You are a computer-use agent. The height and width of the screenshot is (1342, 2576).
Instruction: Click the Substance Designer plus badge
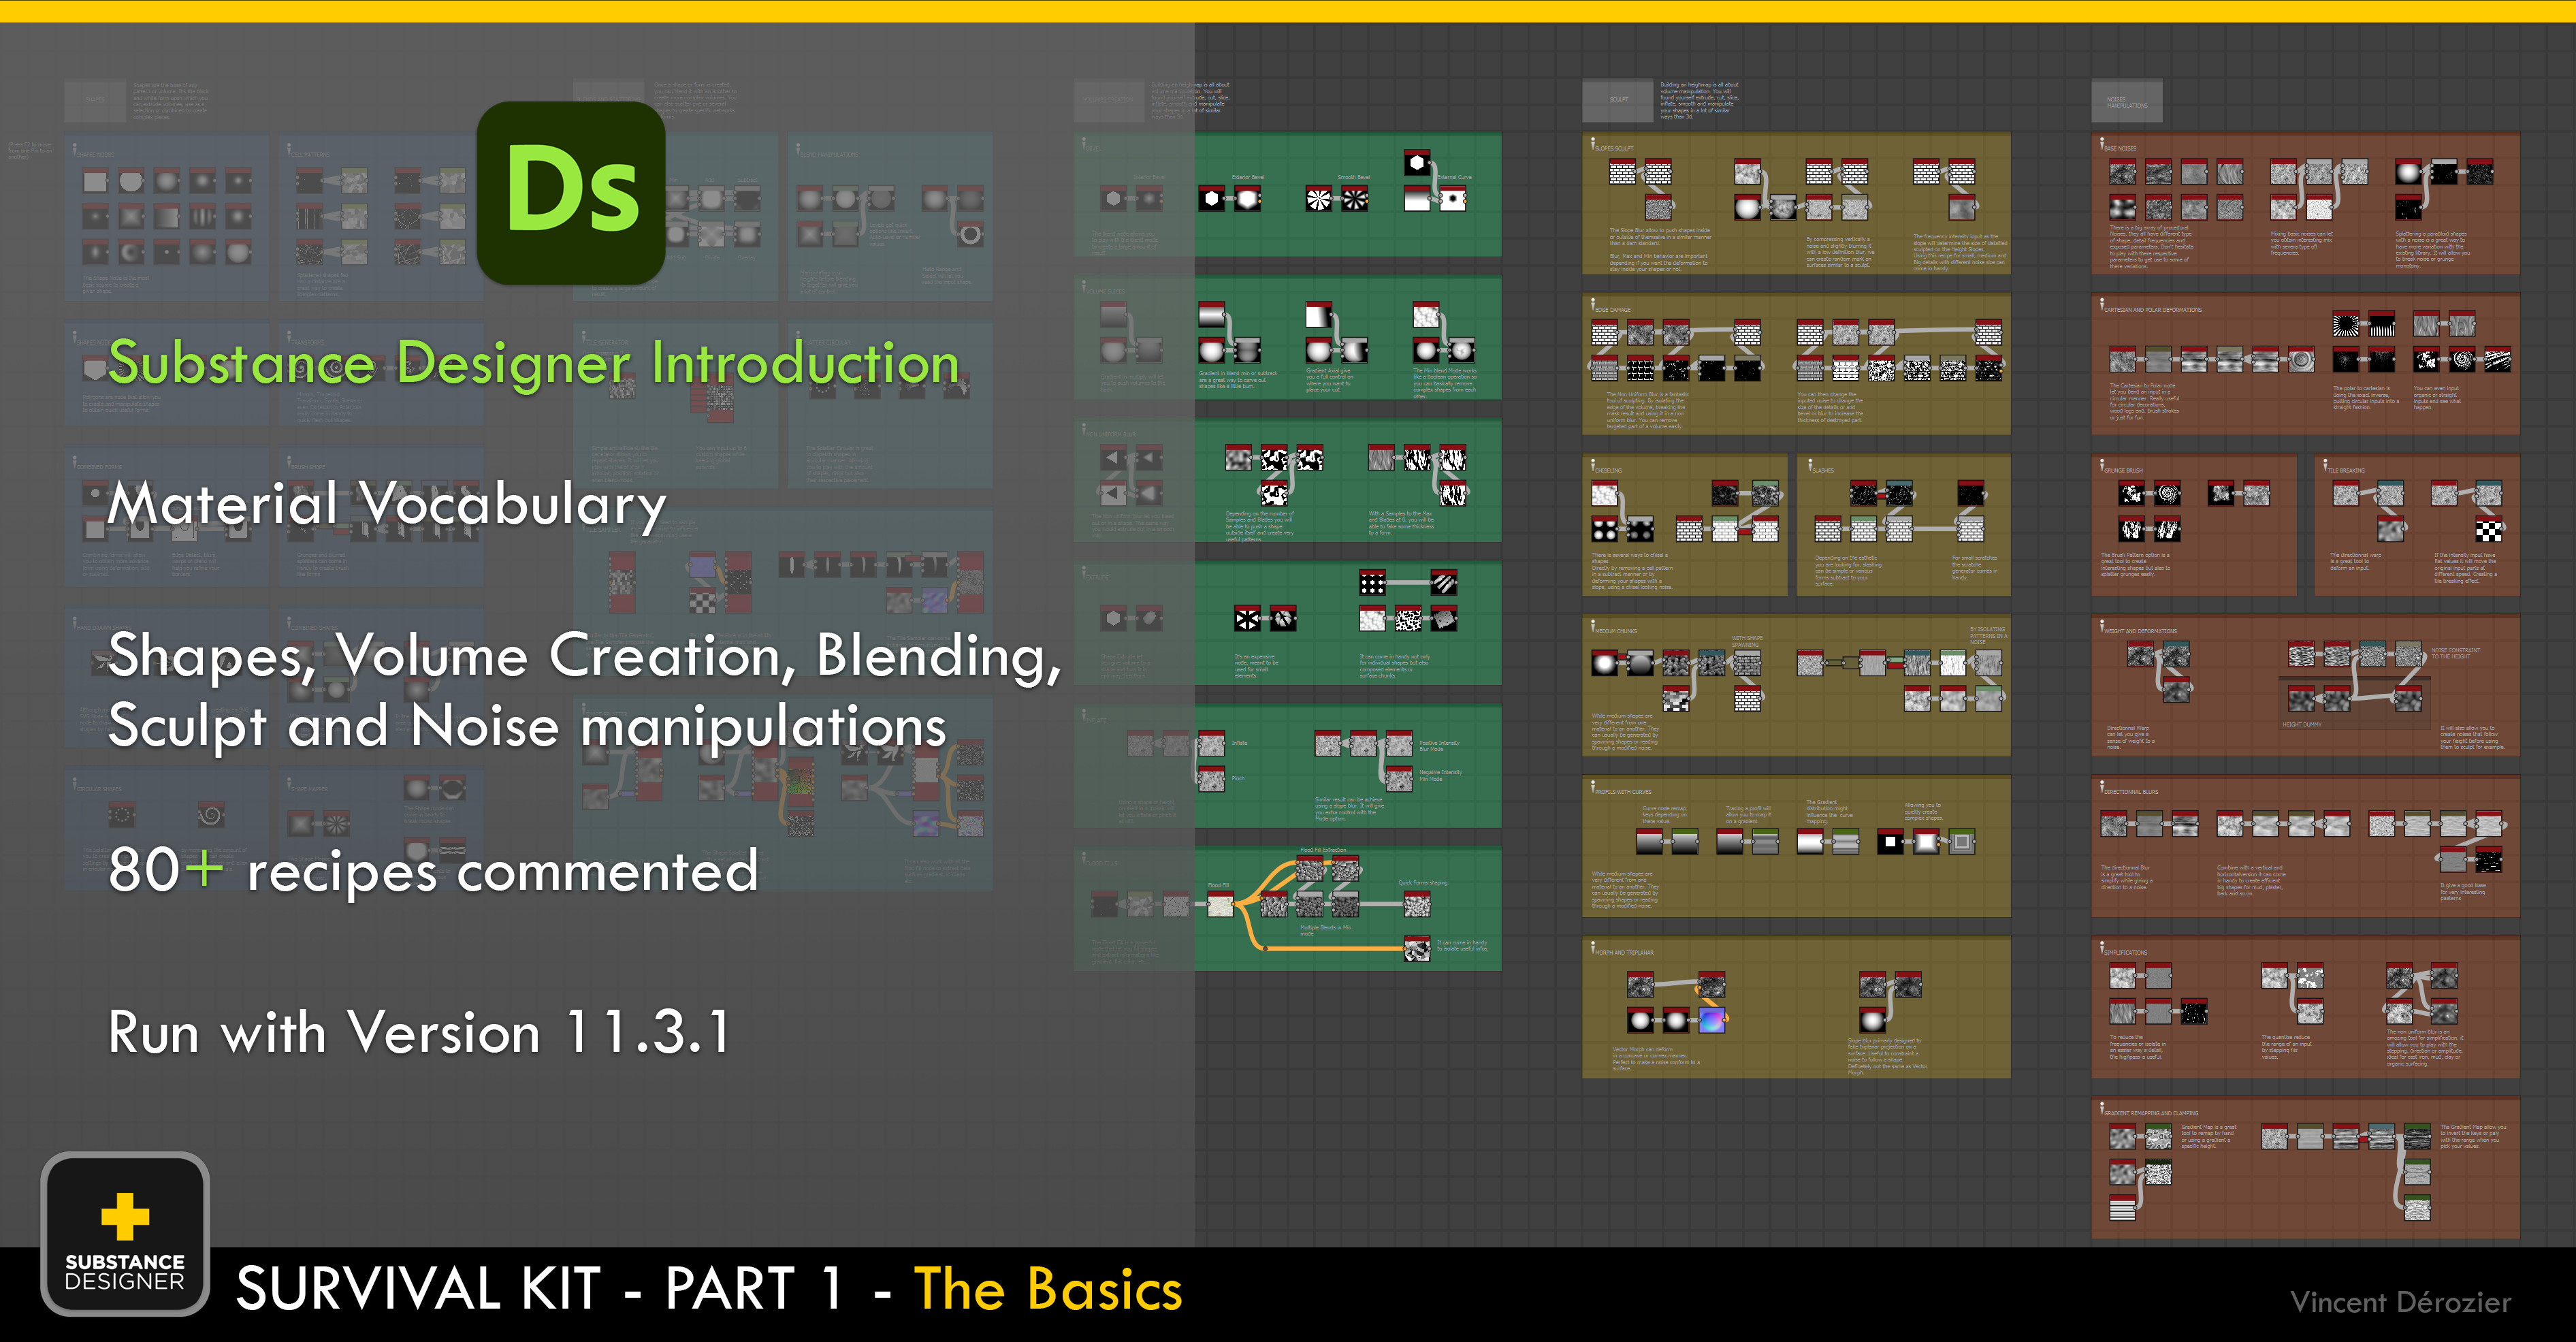[x=125, y=1234]
